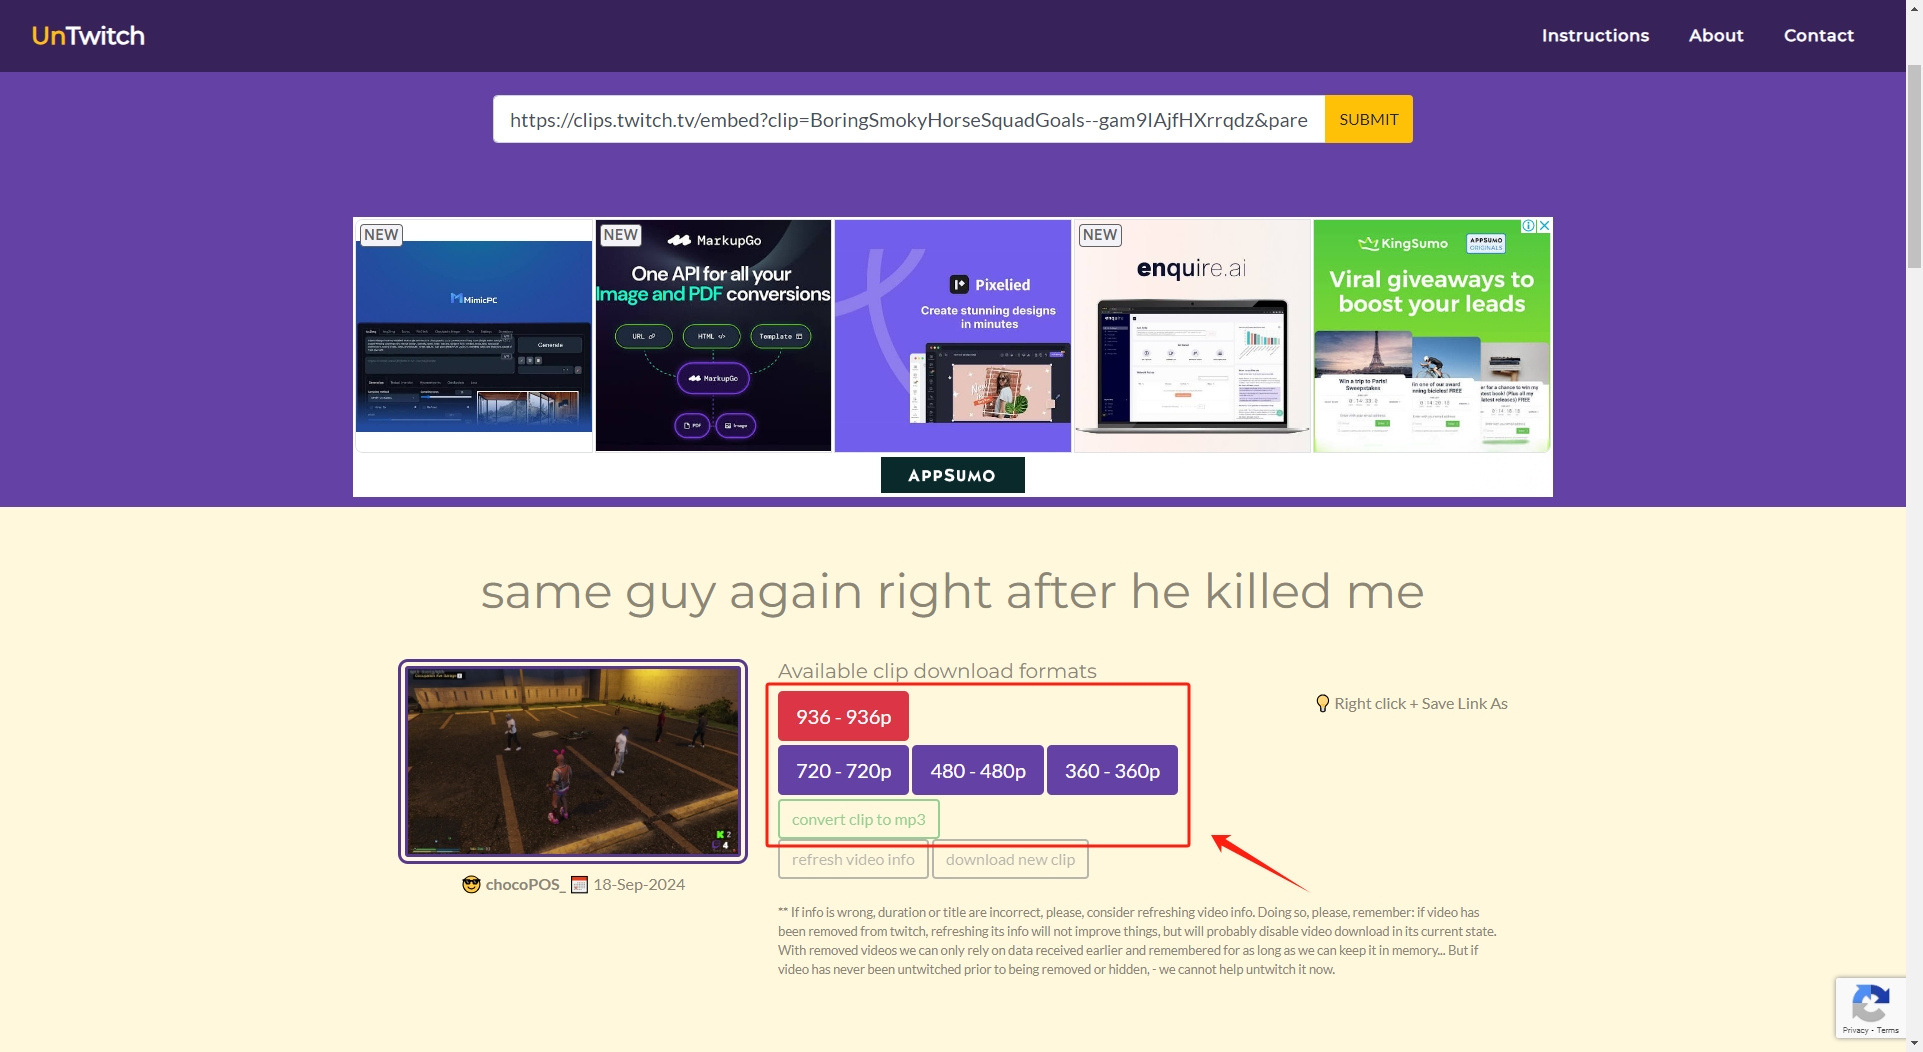
Task: Open the Pixelied design ad
Action: click(952, 336)
